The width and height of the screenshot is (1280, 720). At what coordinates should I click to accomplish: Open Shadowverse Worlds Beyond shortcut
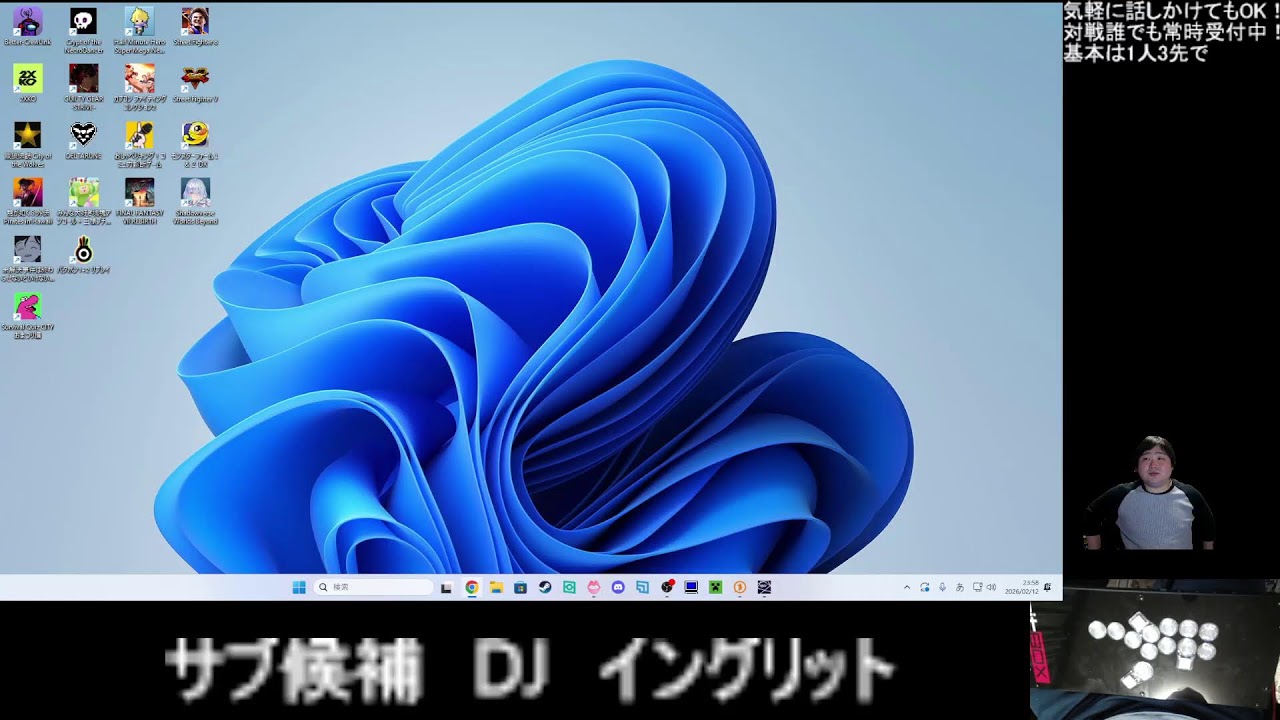point(195,200)
